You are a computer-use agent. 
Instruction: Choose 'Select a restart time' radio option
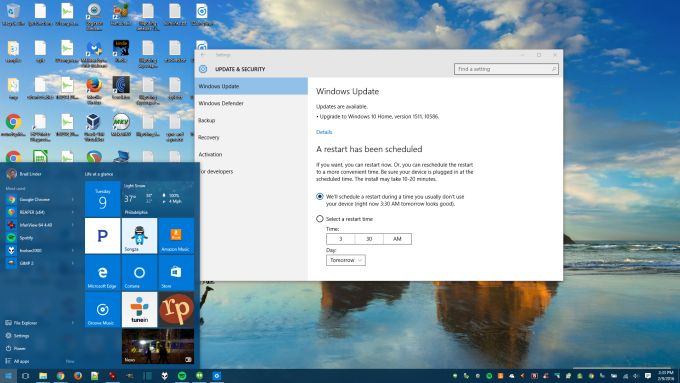click(320, 219)
